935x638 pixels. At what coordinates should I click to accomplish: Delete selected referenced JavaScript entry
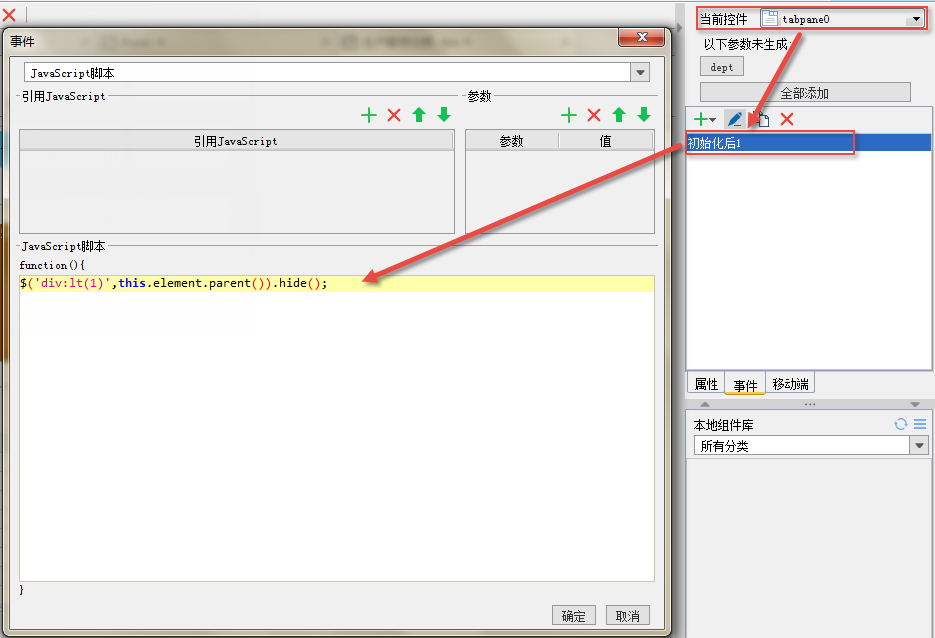394,115
